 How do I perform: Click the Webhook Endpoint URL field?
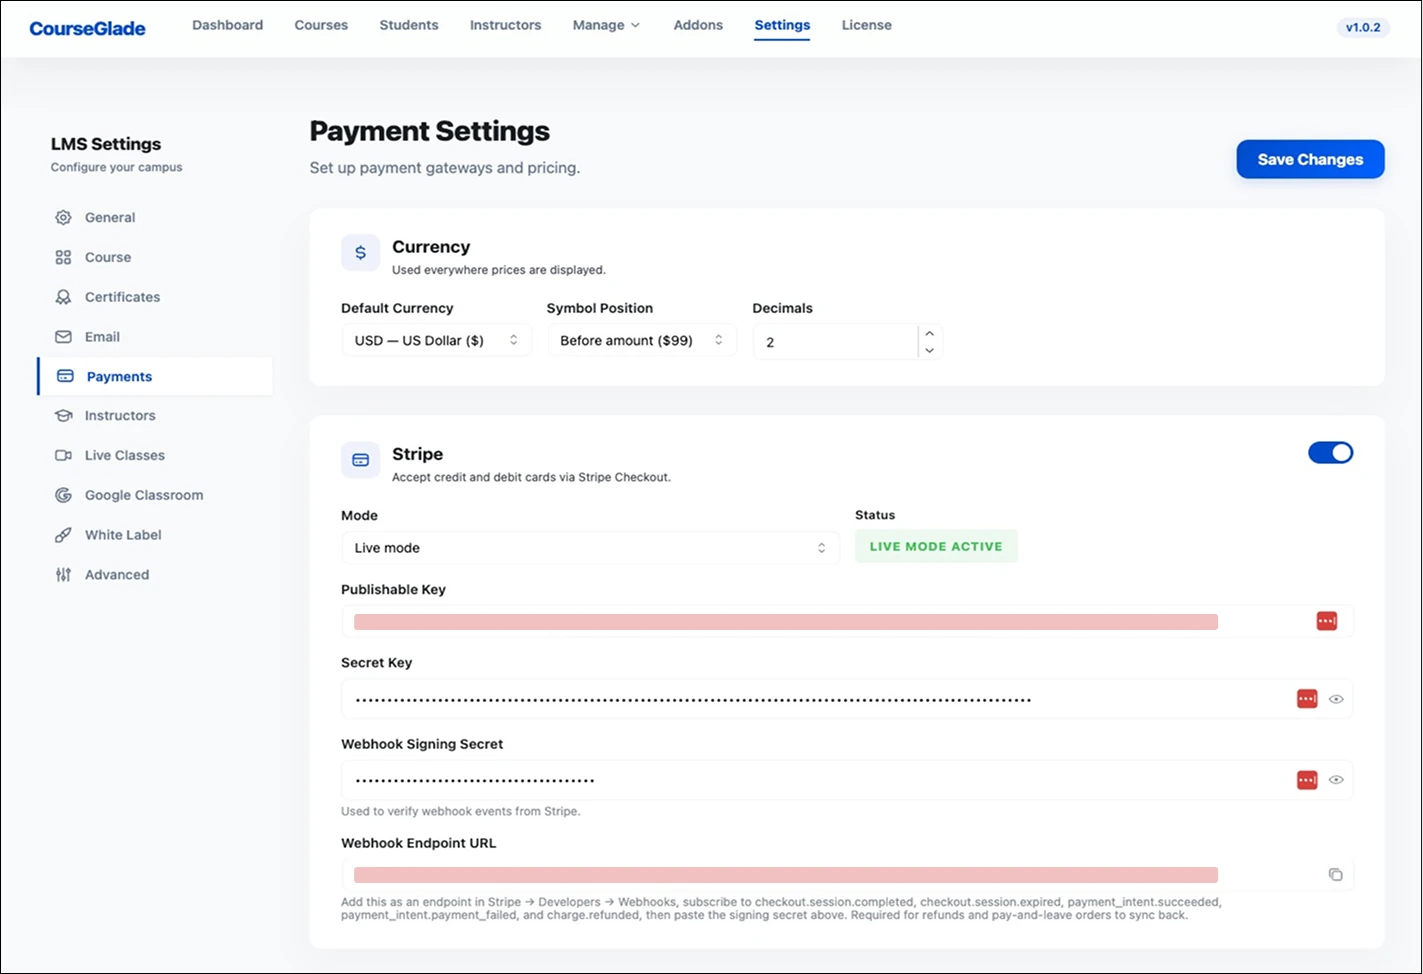point(847,874)
